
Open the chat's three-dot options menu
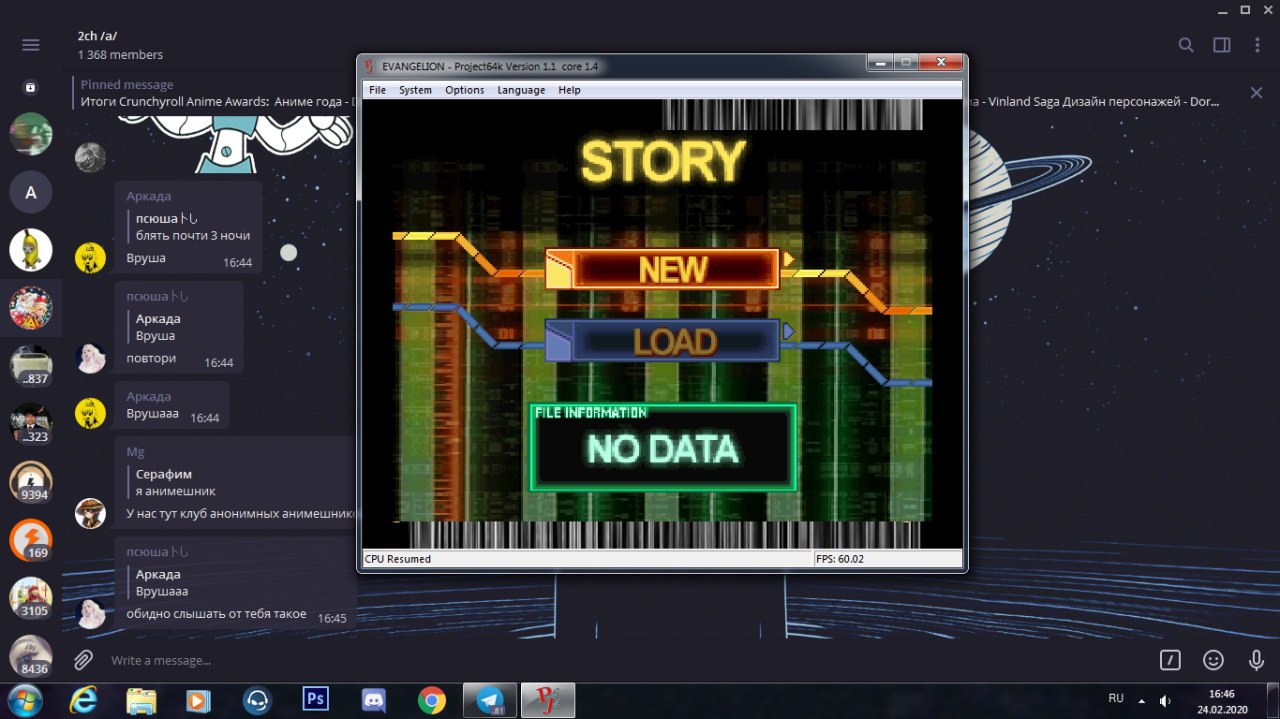click(x=1257, y=45)
